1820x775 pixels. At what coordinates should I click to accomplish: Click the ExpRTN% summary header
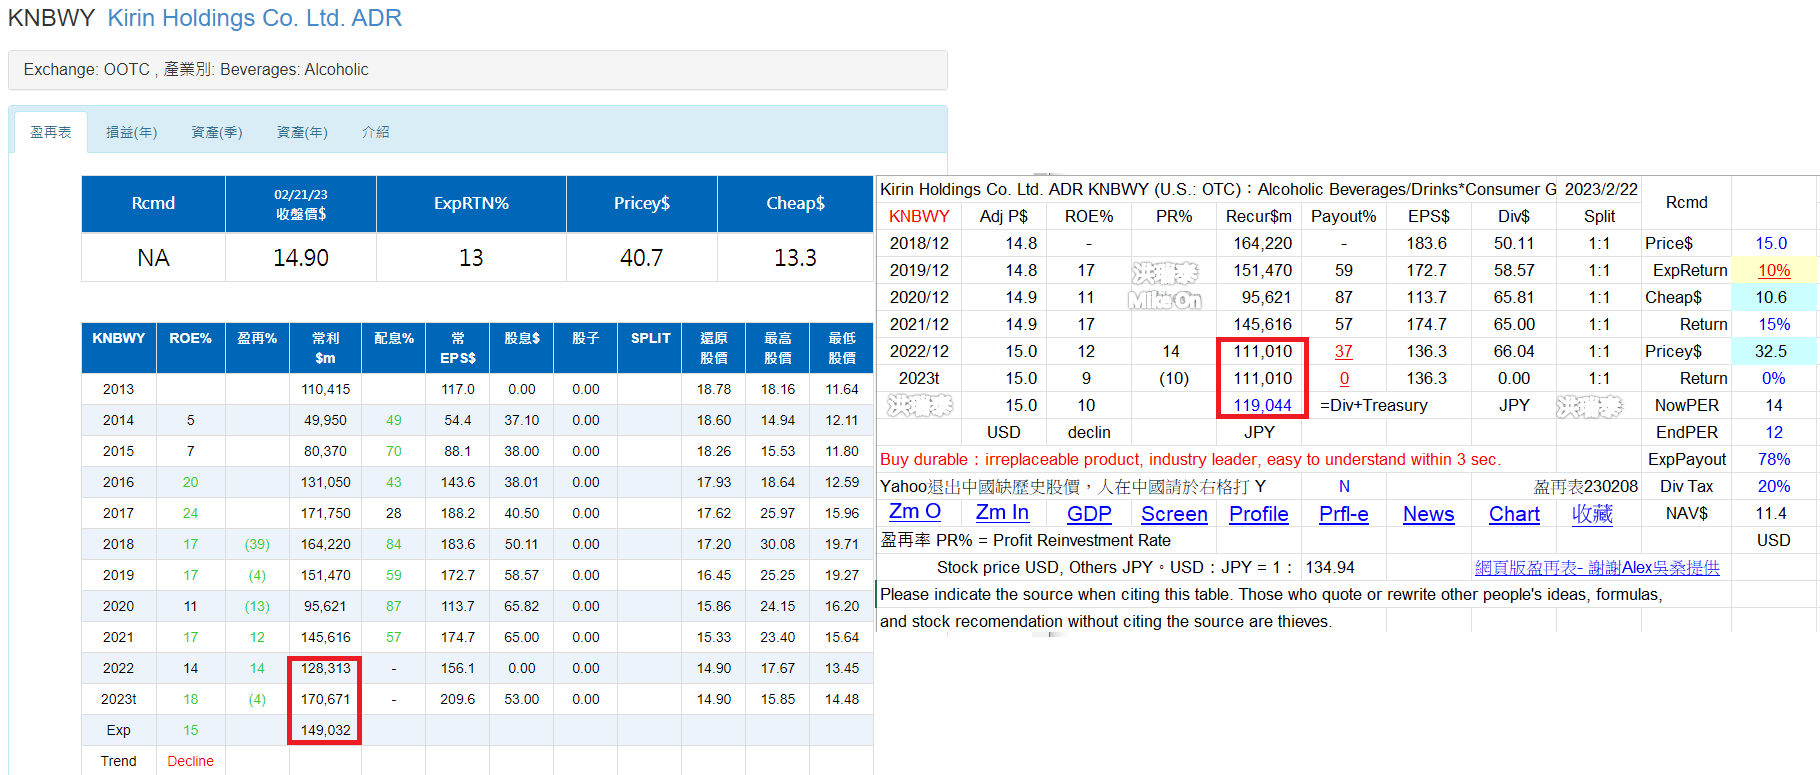click(x=471, y=204)
